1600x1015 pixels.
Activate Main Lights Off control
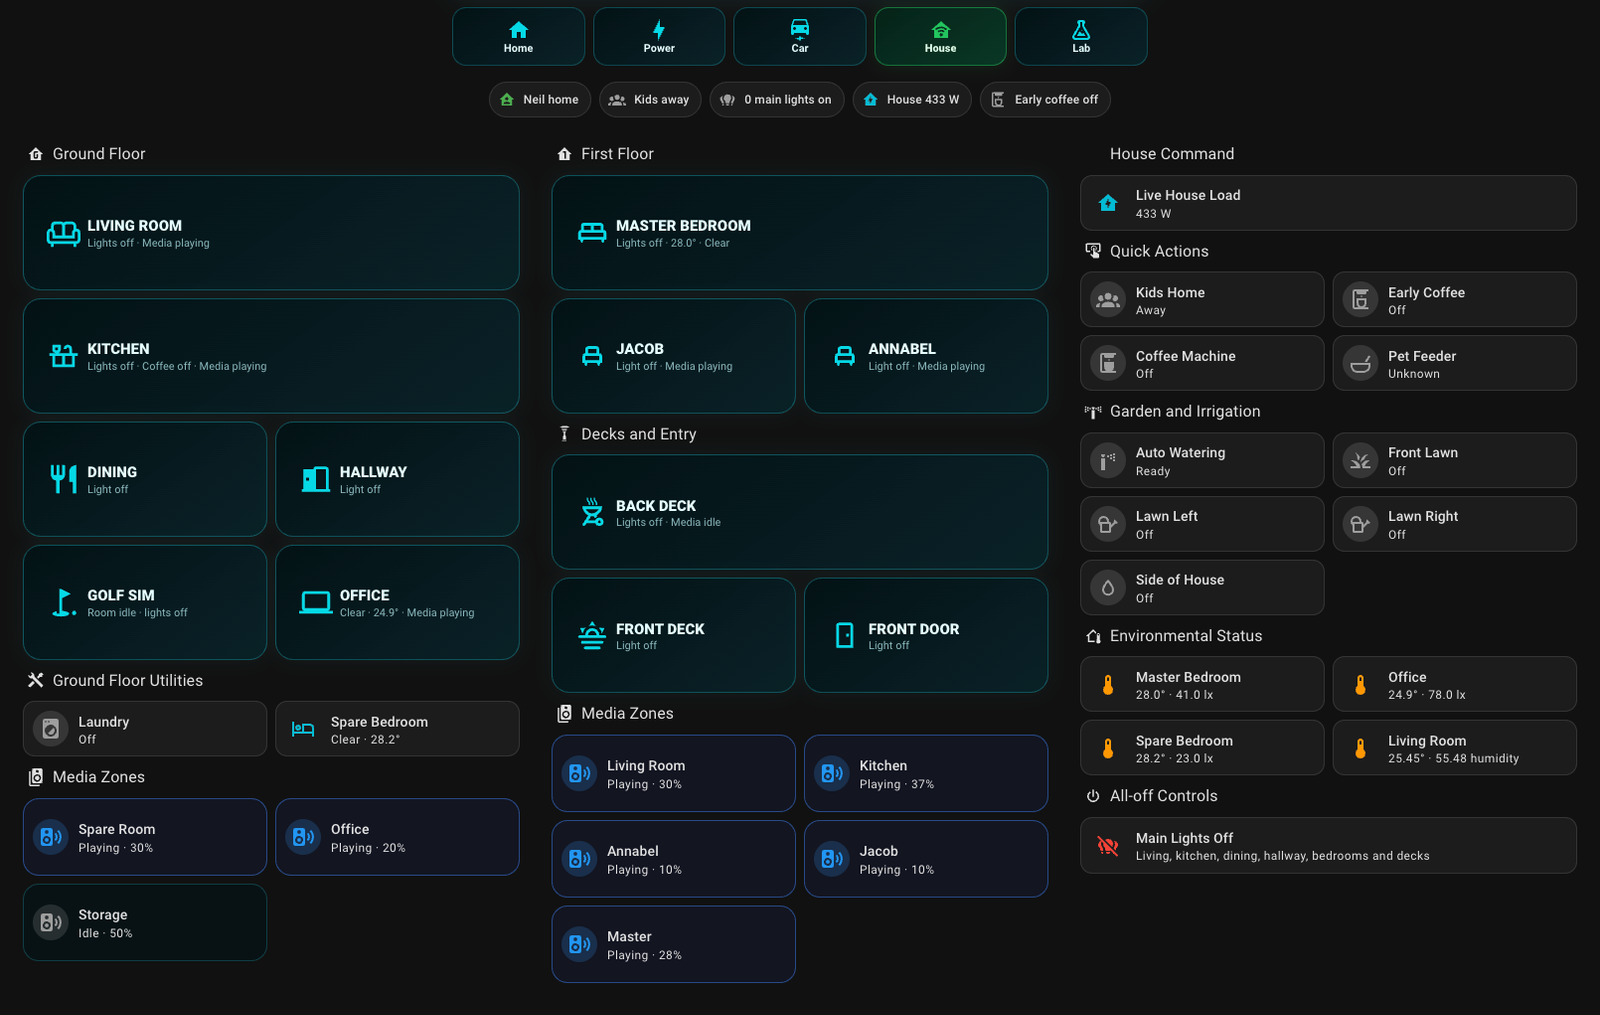click(1328, 846)
